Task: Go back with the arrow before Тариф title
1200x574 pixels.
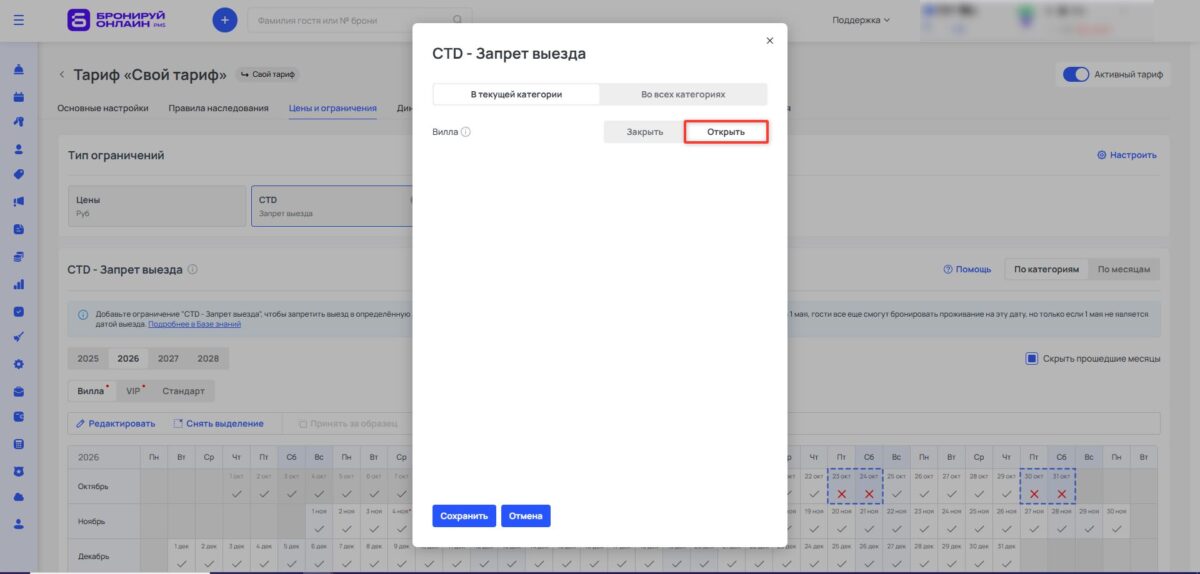Action: pos(62,74)
